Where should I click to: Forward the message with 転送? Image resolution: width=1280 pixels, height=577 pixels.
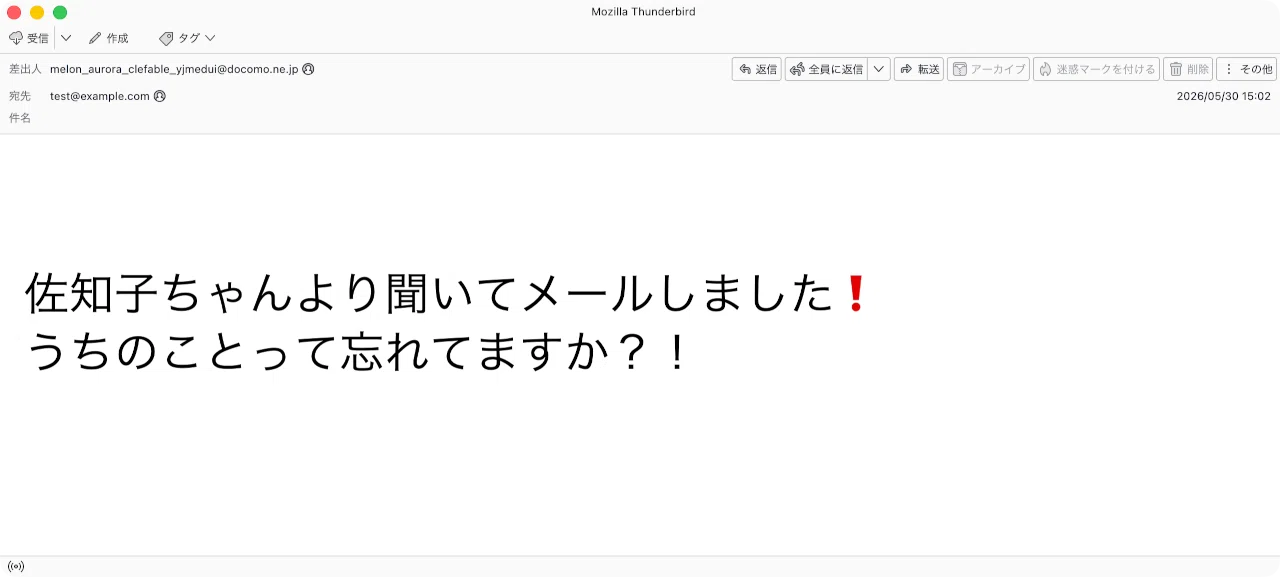[919, 69]
